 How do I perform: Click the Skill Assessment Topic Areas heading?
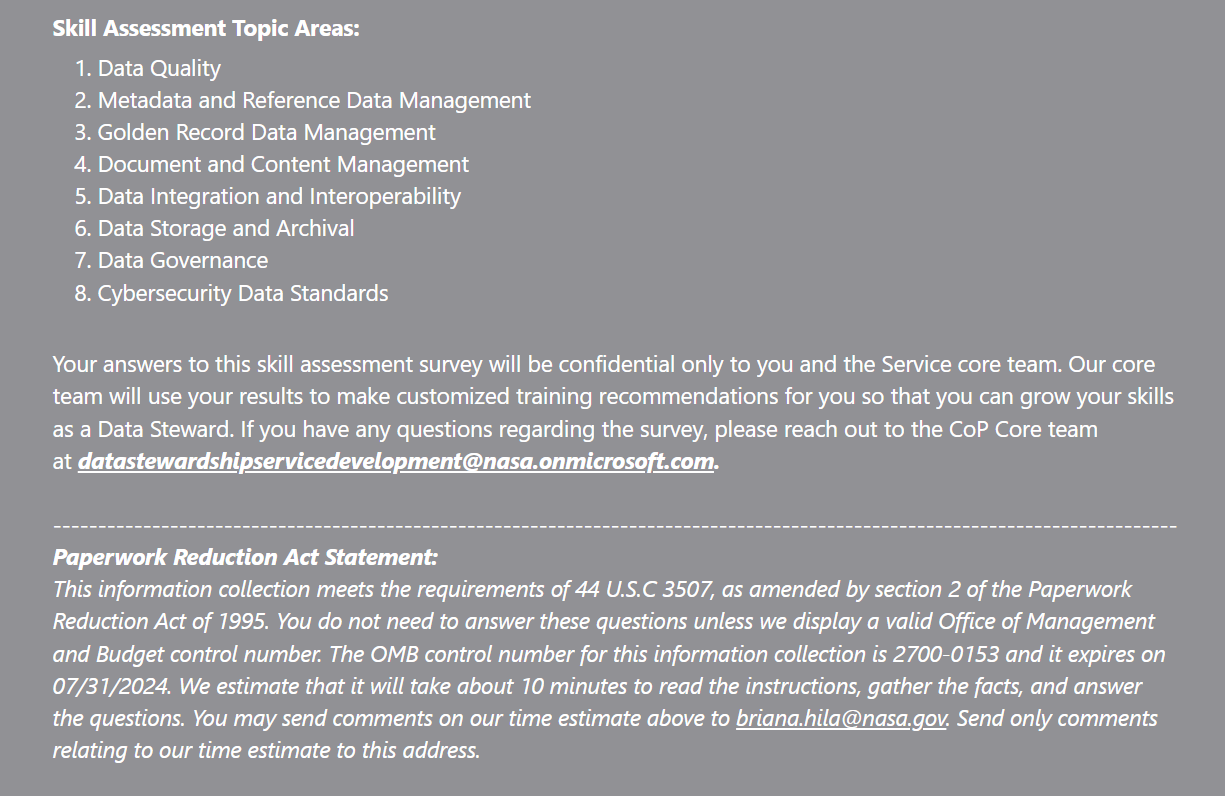pos(206,29)
